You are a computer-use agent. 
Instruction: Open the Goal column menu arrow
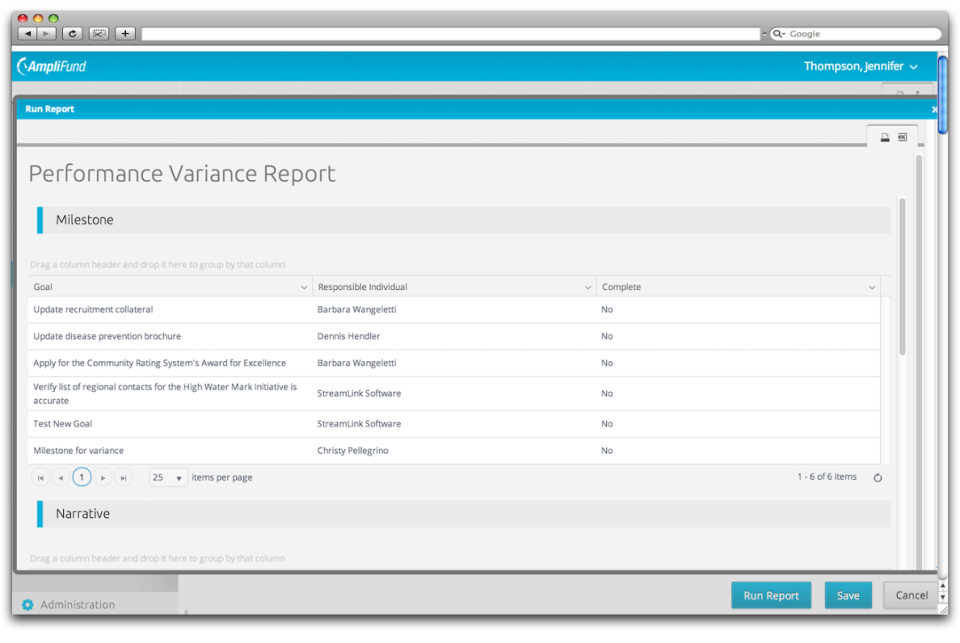304,287
